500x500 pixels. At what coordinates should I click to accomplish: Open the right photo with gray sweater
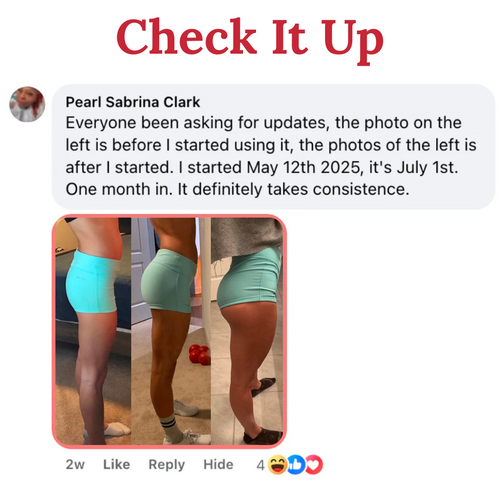[247, 331]
